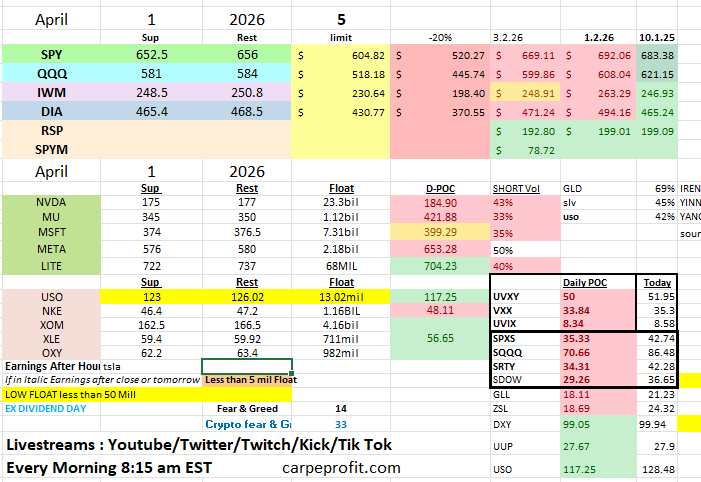Screen dimensions: 701x482
Task: Select ZSL daily POC 18.69
Action: click(598, 409)
